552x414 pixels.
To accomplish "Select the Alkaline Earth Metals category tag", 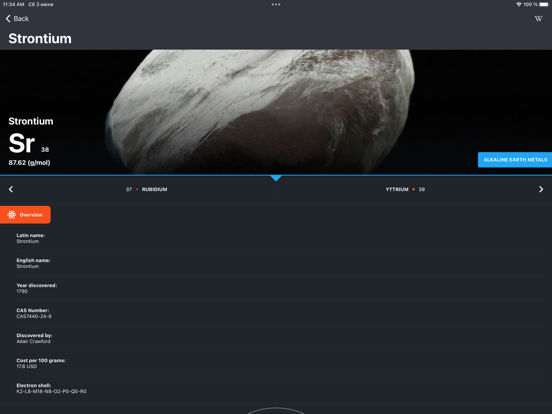I will [515, 160].
